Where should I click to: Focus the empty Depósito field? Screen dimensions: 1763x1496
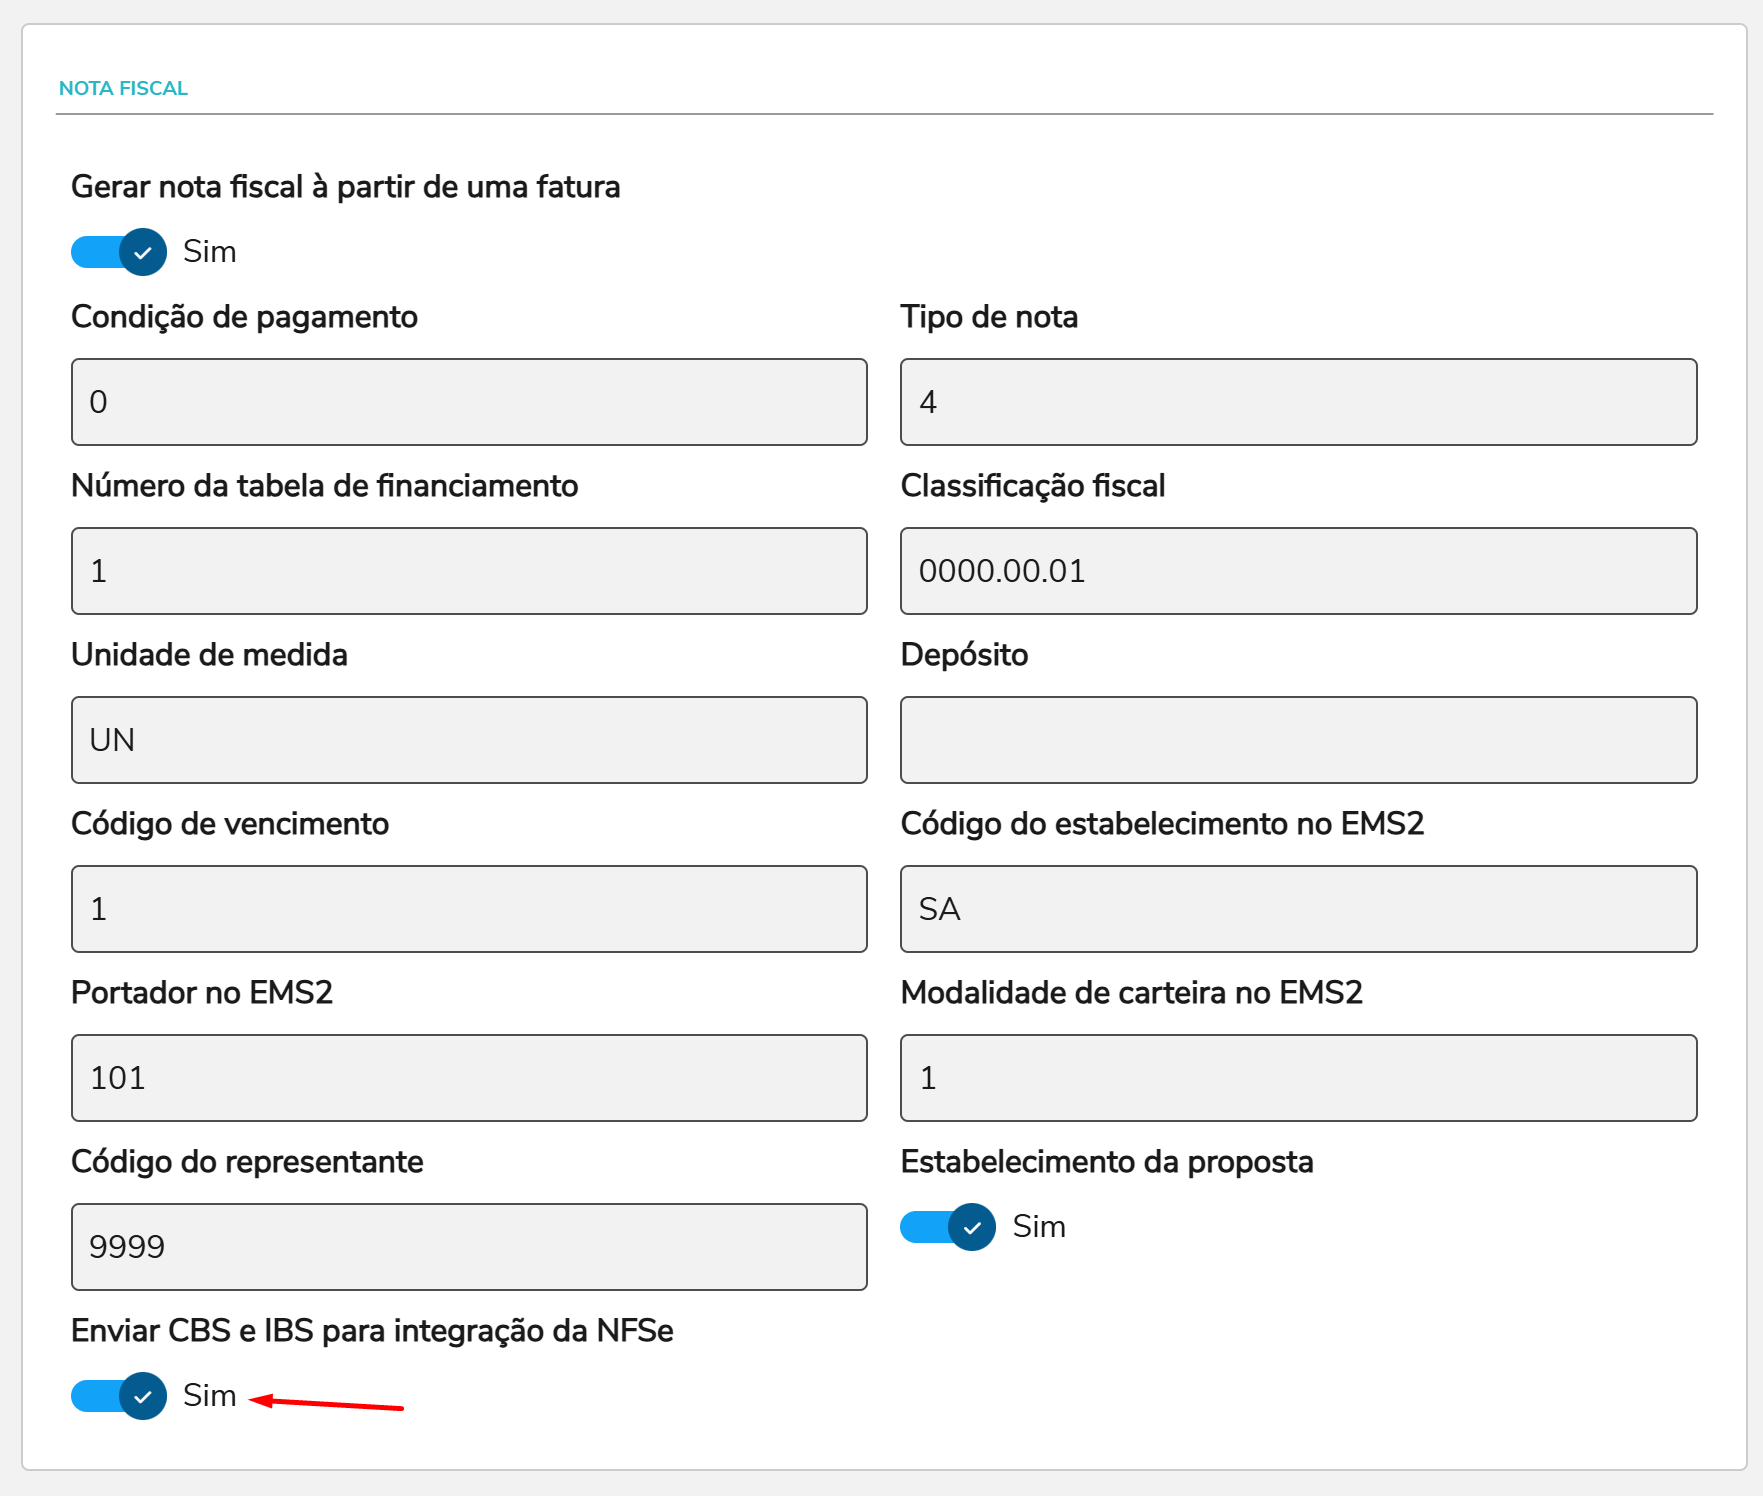[1298, 740]
